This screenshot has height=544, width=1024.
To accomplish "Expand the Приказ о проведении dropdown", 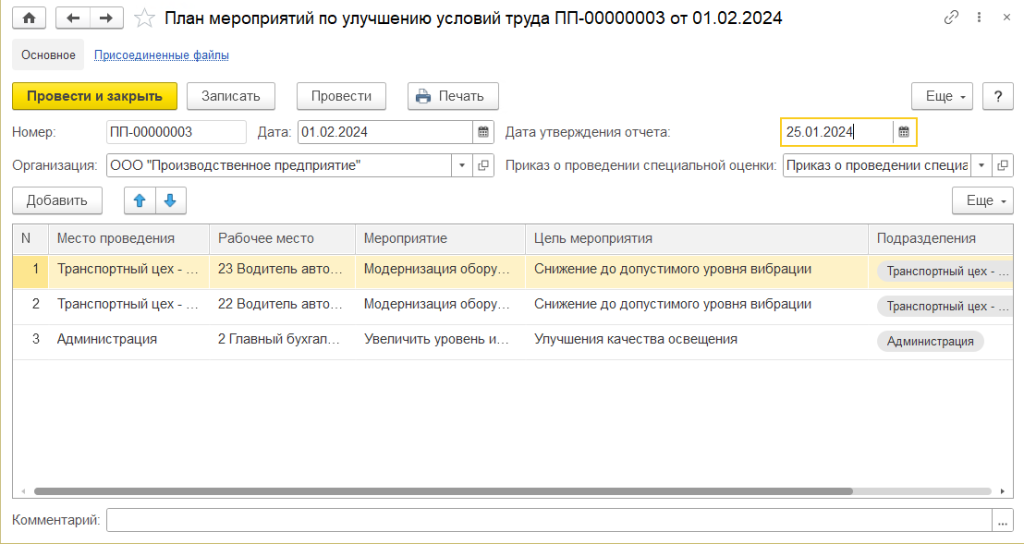I will [x=981, y=165].
